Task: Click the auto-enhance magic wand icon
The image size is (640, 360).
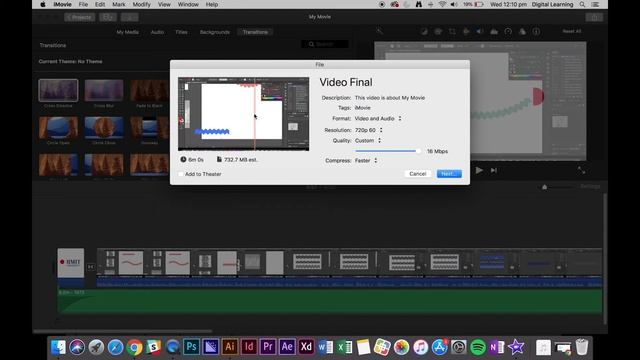Action: [x=380, y=31]
